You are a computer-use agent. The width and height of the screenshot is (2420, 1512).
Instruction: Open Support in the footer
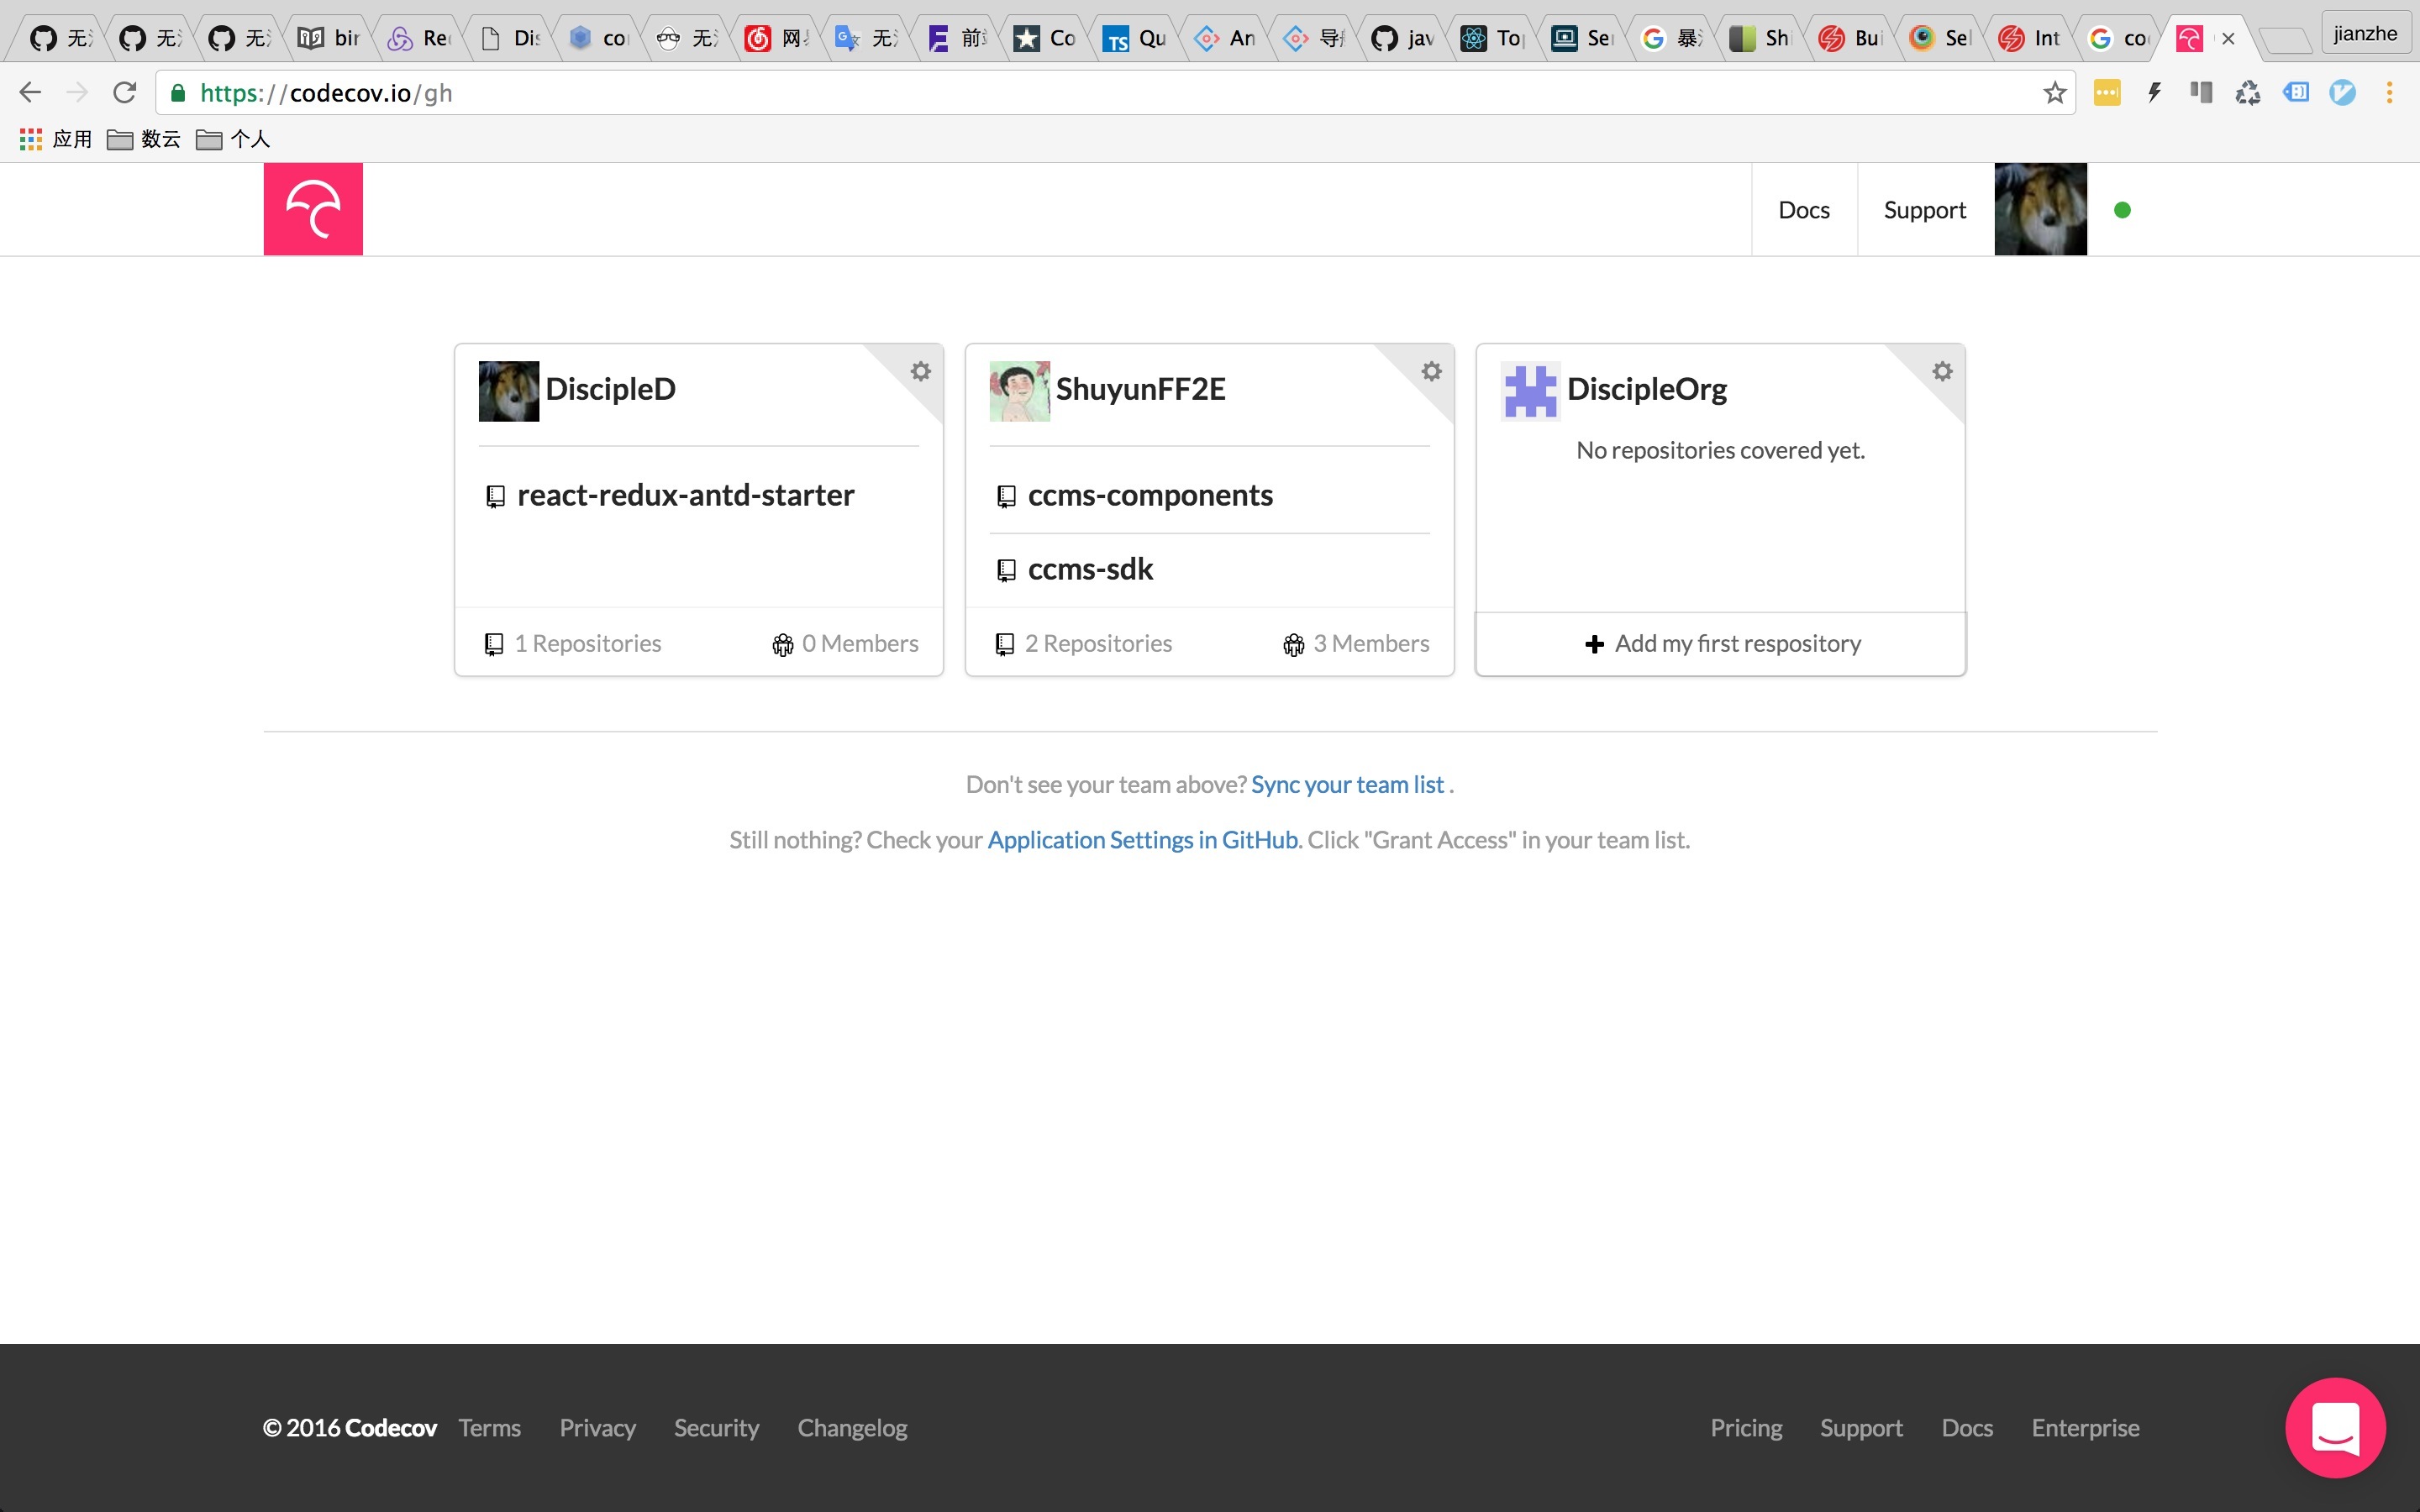tap(1861, 1427)
